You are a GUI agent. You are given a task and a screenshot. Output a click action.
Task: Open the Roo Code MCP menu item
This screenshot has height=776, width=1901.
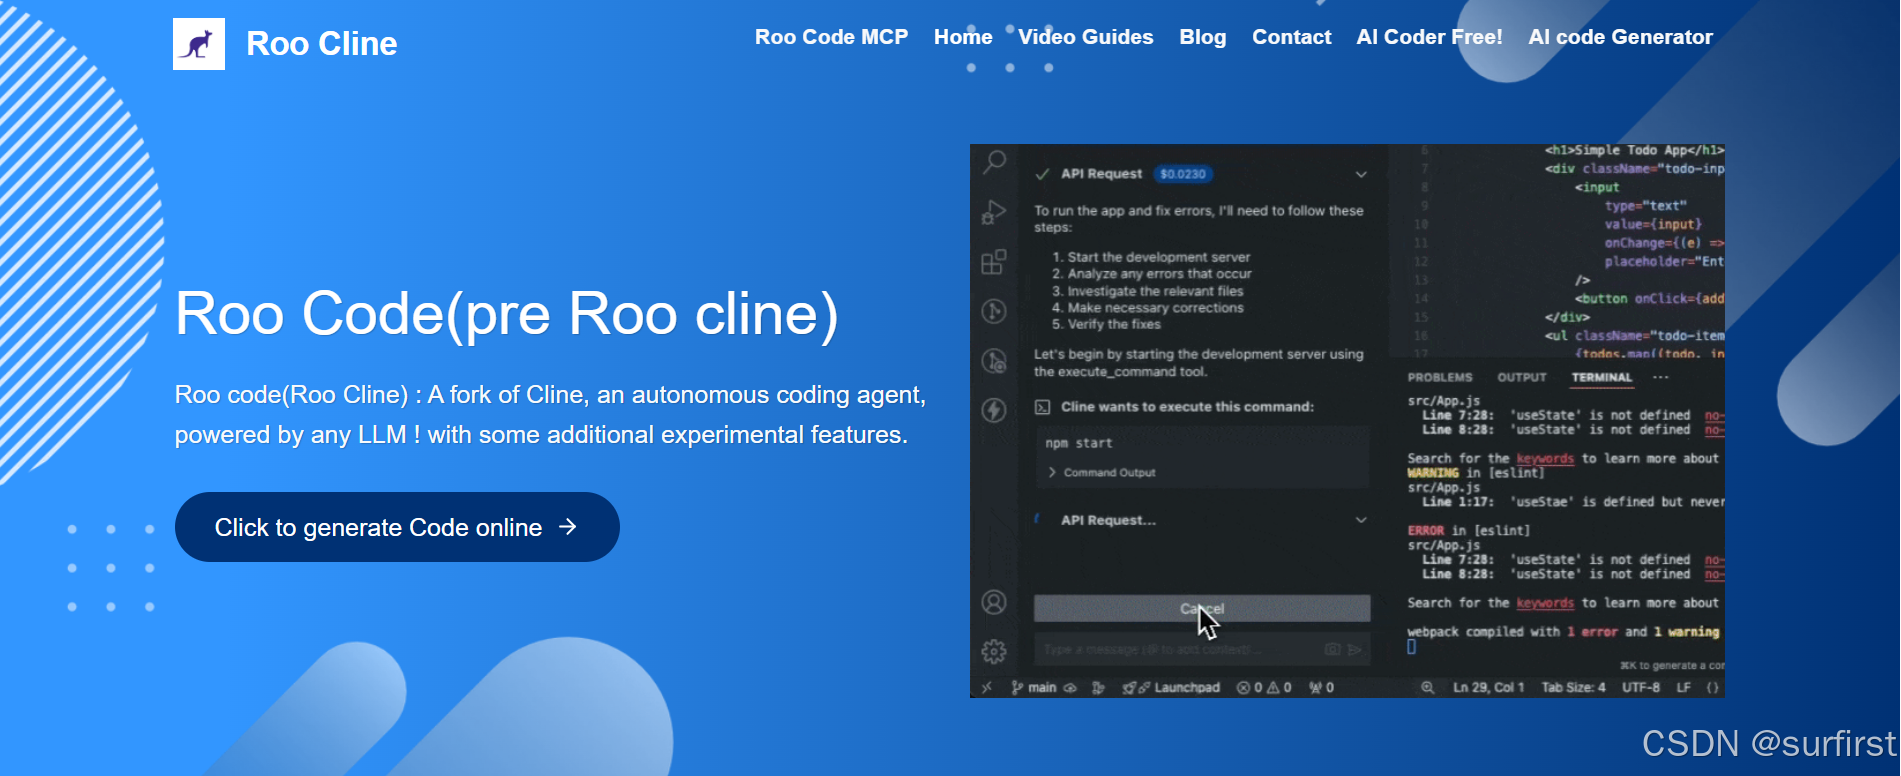pyautogui.click(x=831, y=37)
